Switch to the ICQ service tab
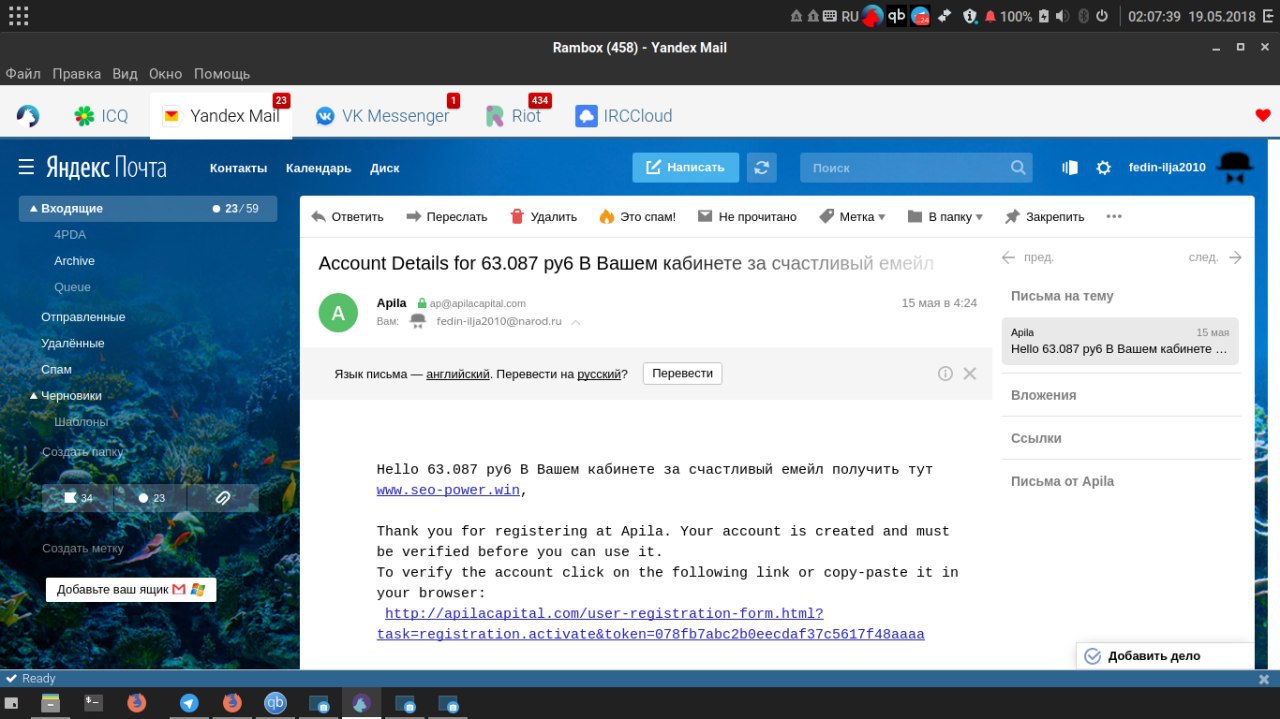 (101, 116)
